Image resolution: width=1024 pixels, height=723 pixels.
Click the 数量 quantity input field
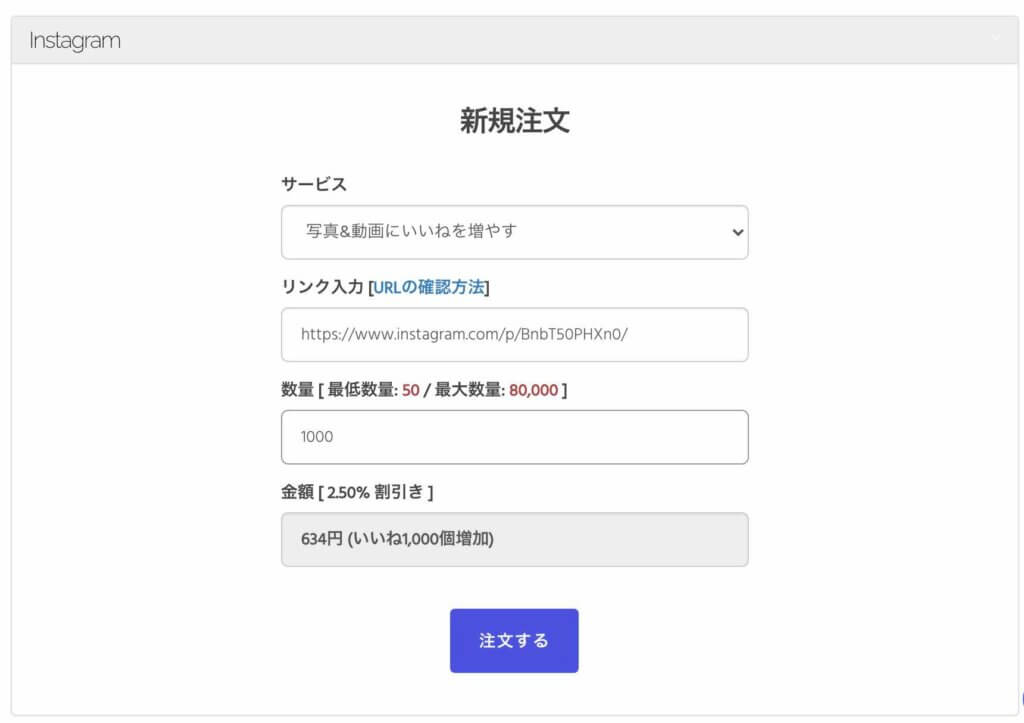pos(514,437)
